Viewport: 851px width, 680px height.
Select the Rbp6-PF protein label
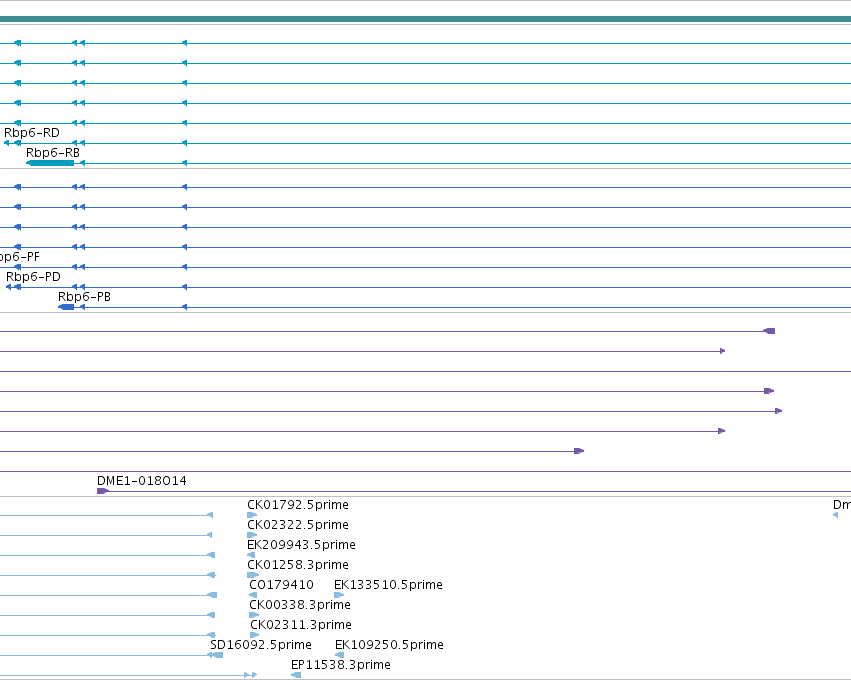coord(20,257)
